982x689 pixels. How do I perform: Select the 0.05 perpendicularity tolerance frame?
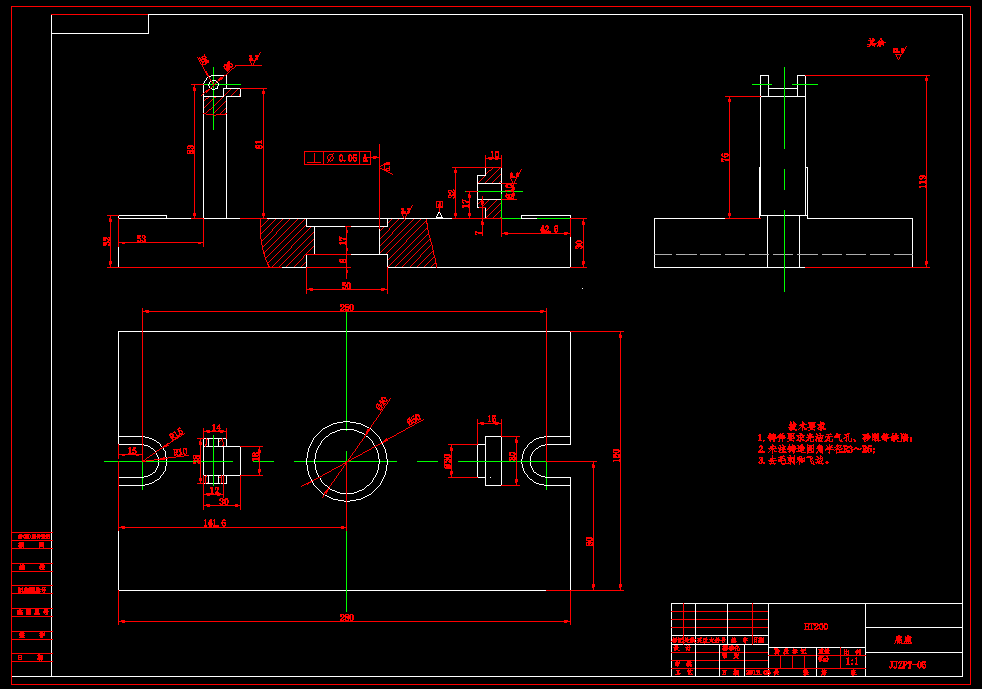tap(338, 158)
